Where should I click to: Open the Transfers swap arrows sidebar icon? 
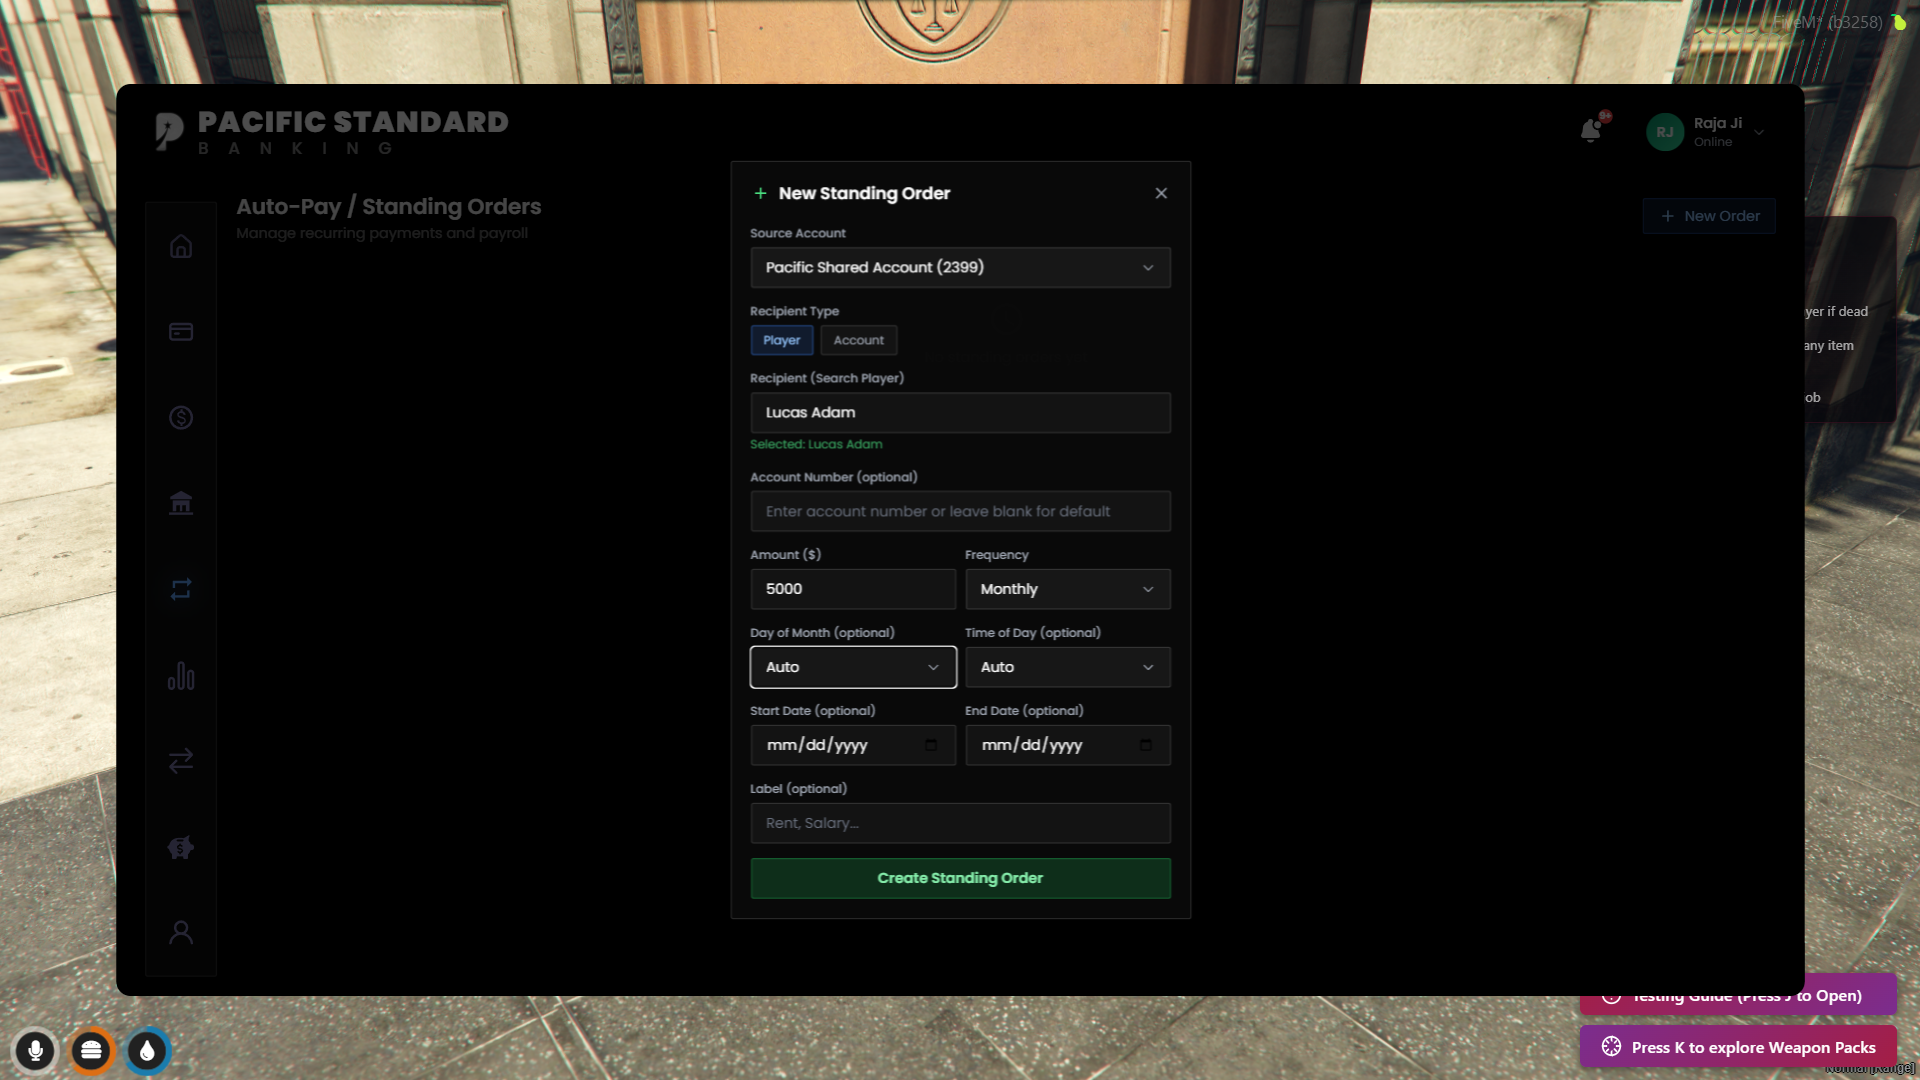(x=181, y=761)
